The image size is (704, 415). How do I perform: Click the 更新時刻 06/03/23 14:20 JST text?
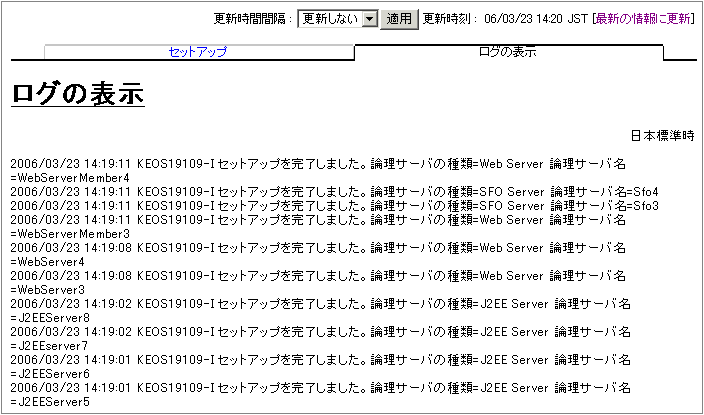(x=506, y=19)
